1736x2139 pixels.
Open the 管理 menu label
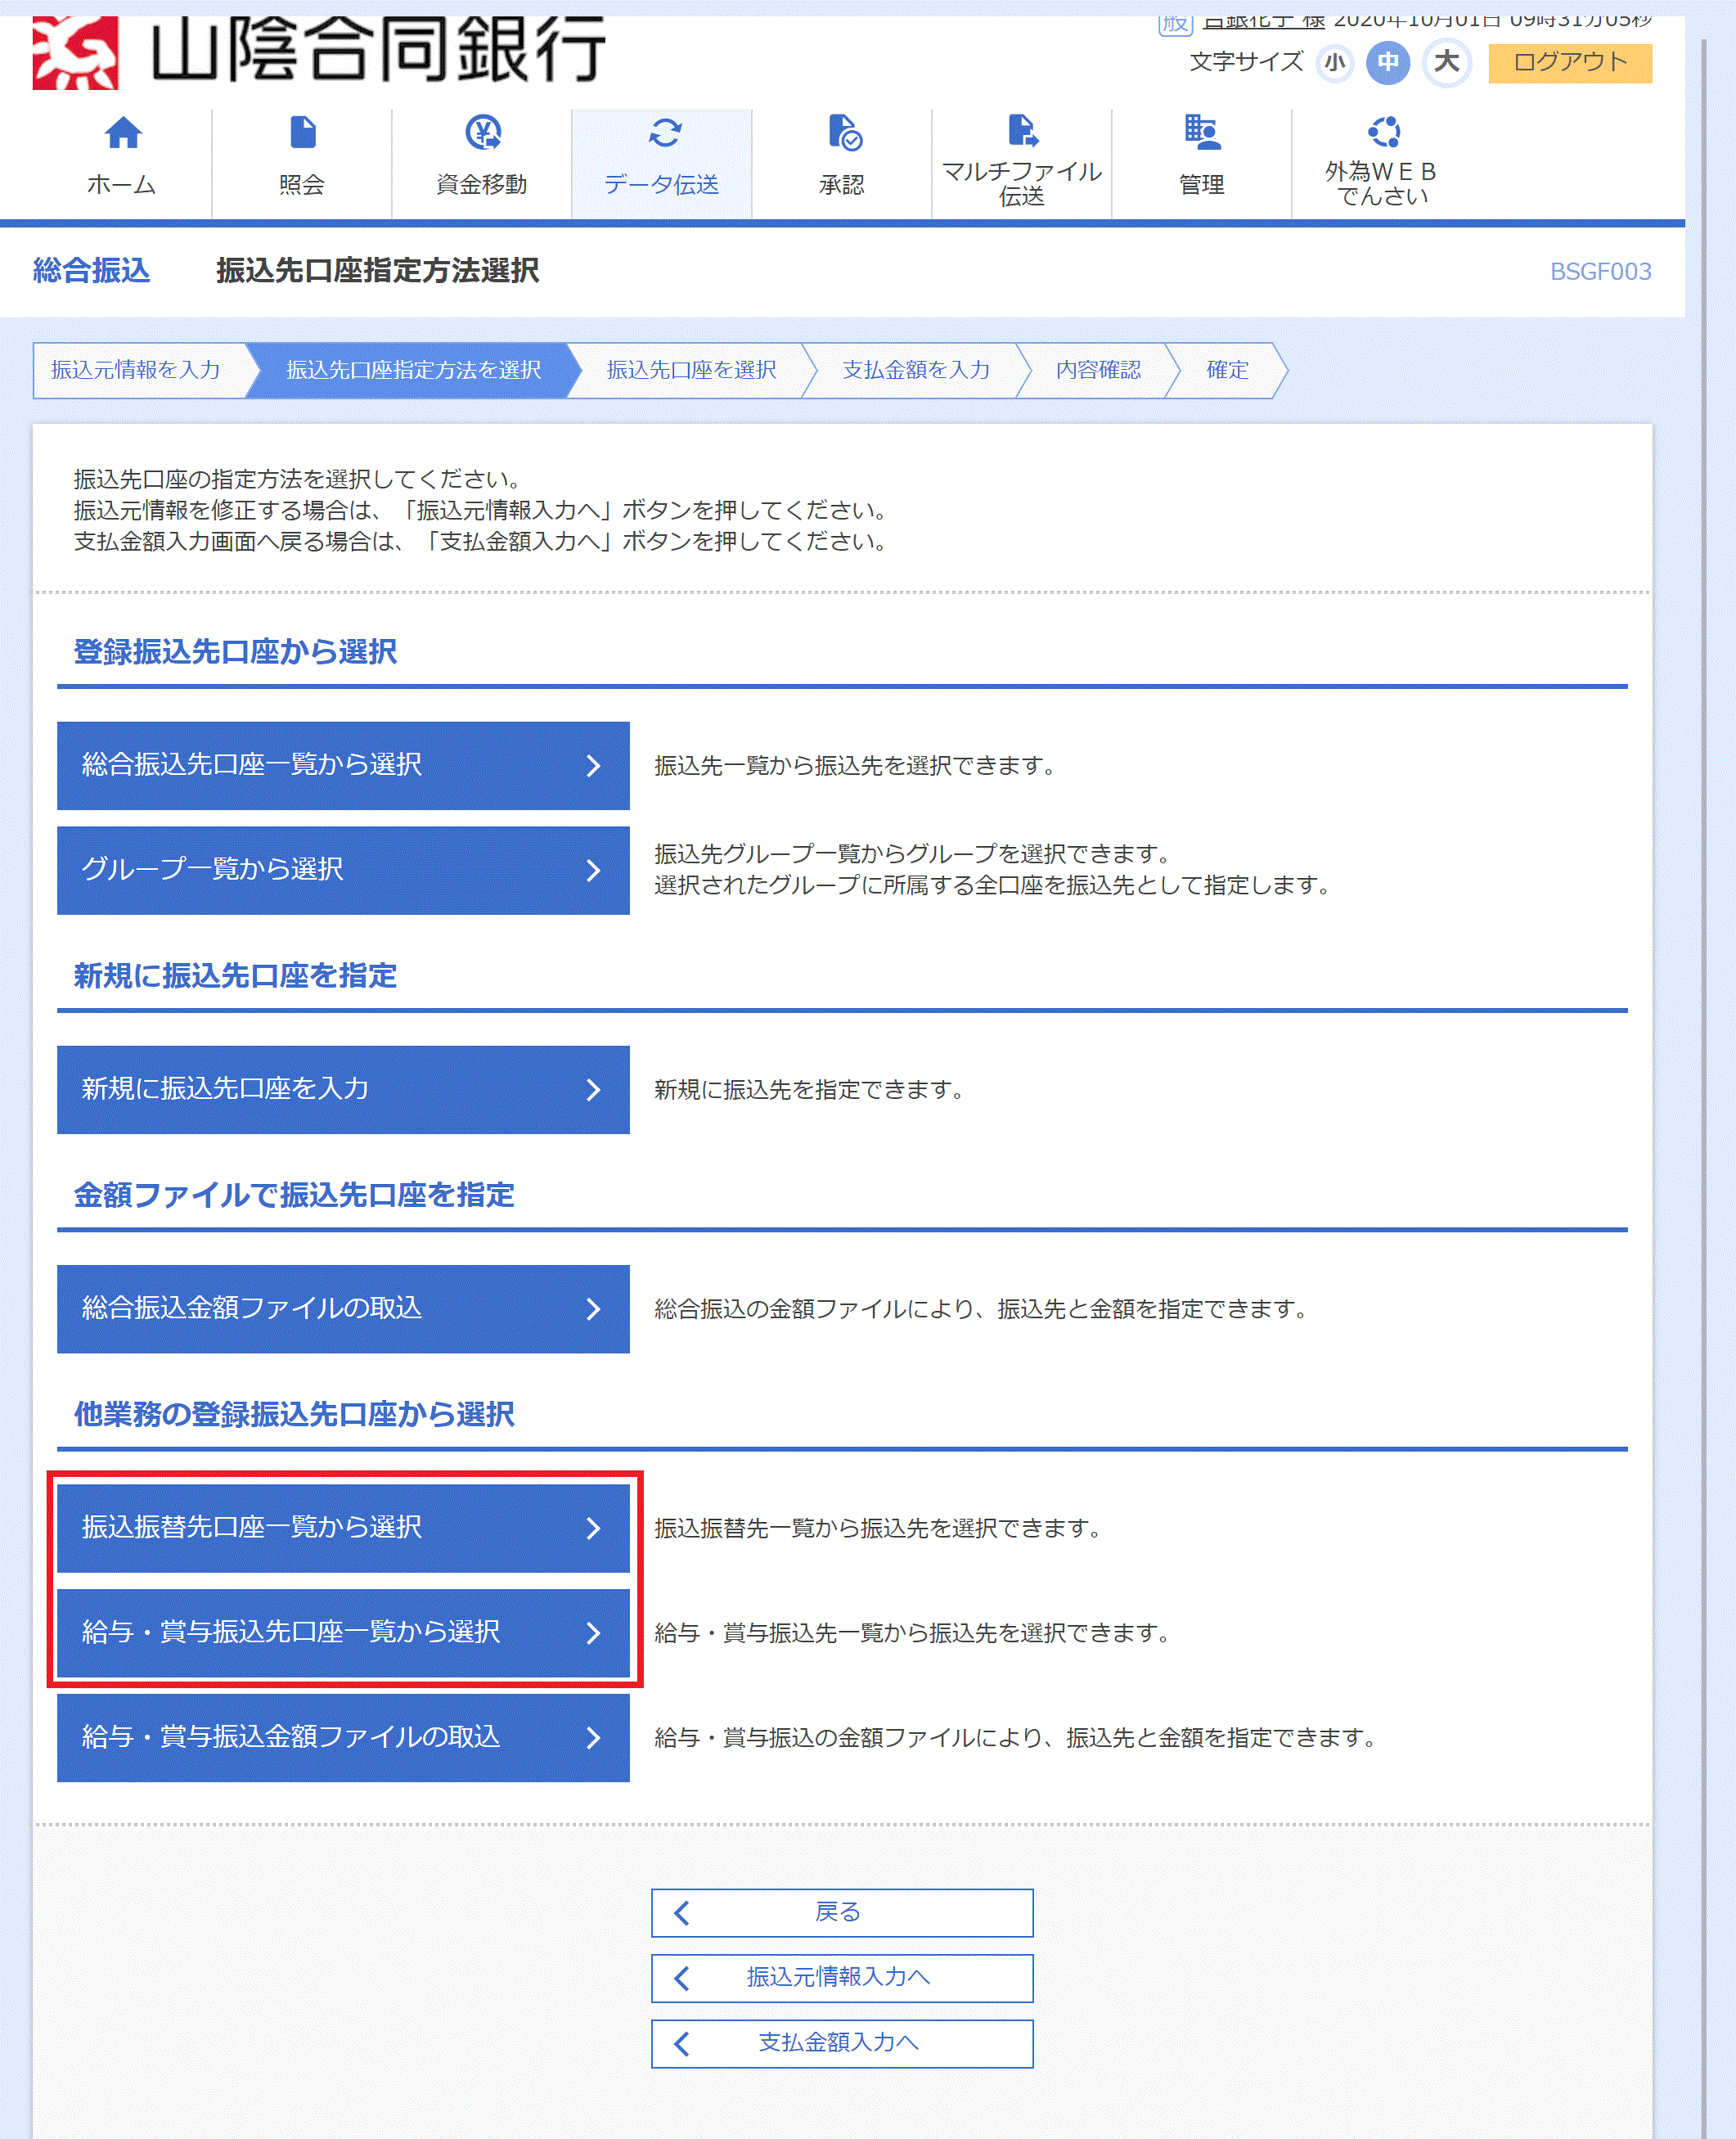1202,184
